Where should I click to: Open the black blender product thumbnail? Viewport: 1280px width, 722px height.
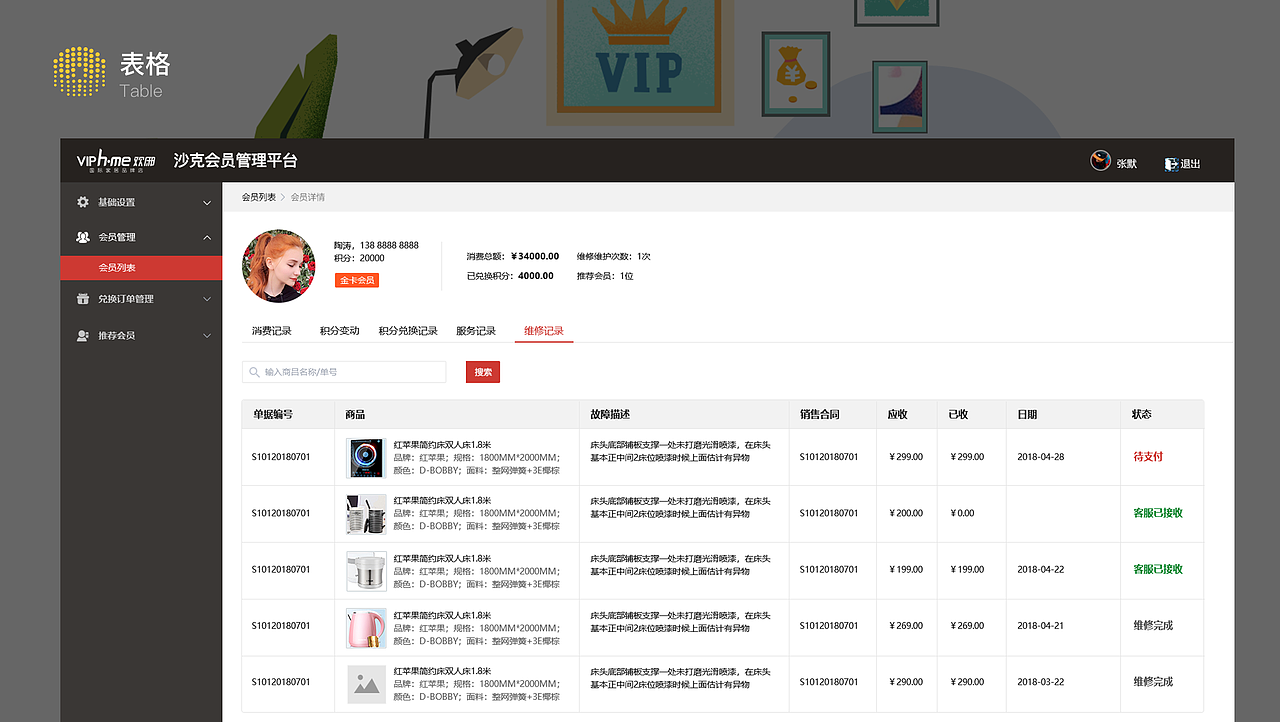tap(366, 514)
